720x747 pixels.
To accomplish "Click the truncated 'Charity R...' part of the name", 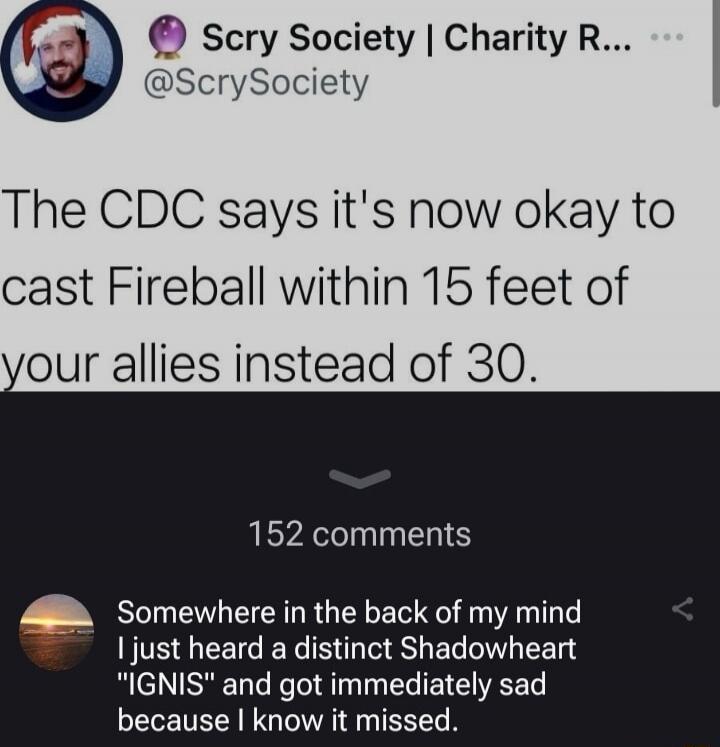I will pos(538,38).
